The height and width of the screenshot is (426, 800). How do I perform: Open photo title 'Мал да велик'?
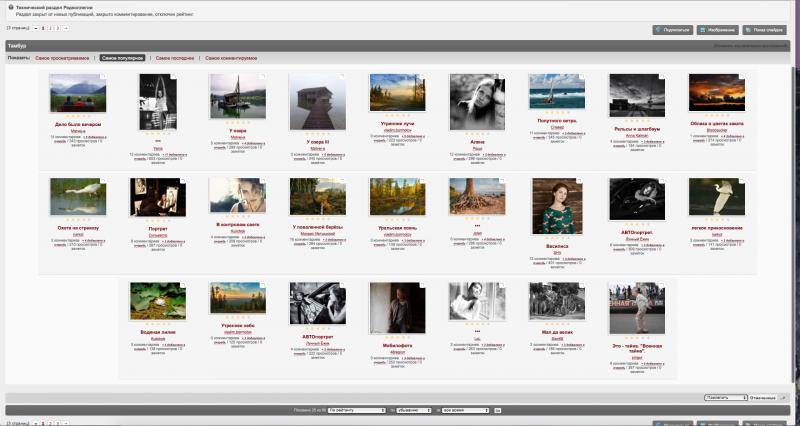tap(557, 332)
